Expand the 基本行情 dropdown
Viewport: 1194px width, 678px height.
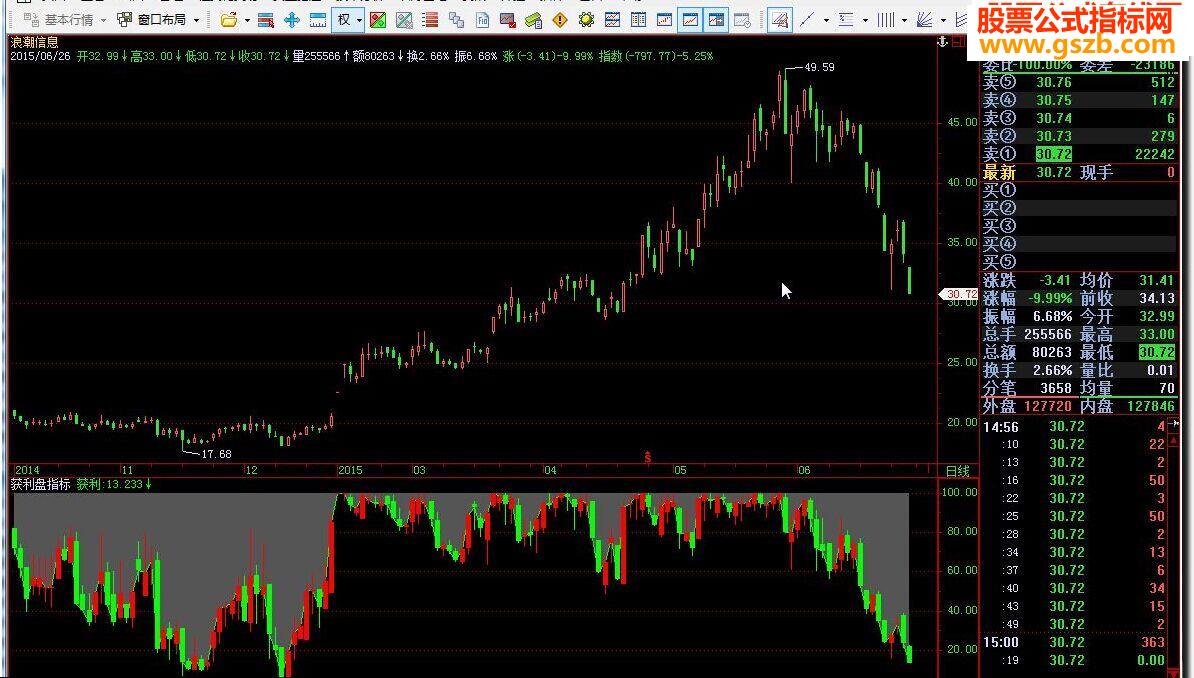[104, 21]
